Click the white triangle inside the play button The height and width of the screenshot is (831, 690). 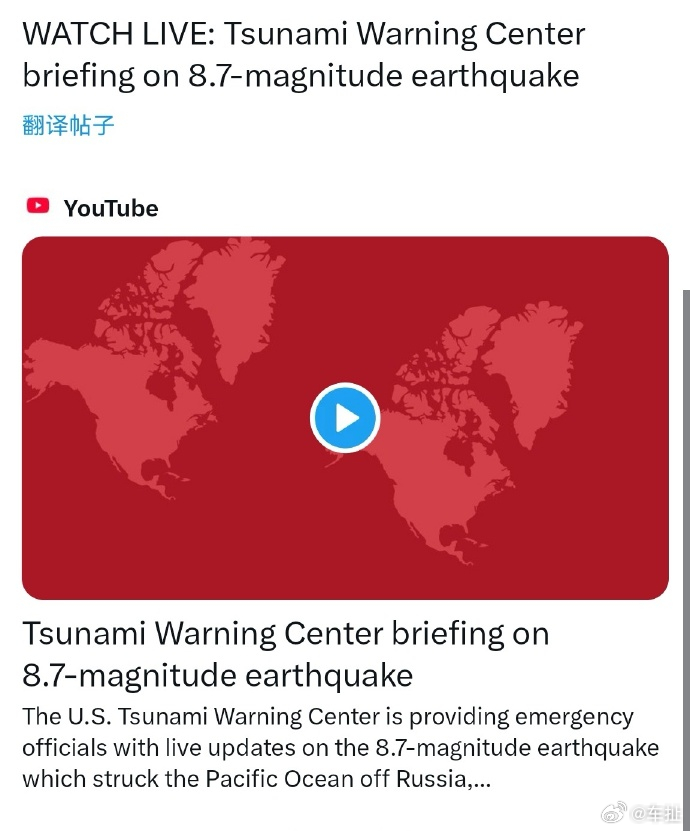pos(347,418)
